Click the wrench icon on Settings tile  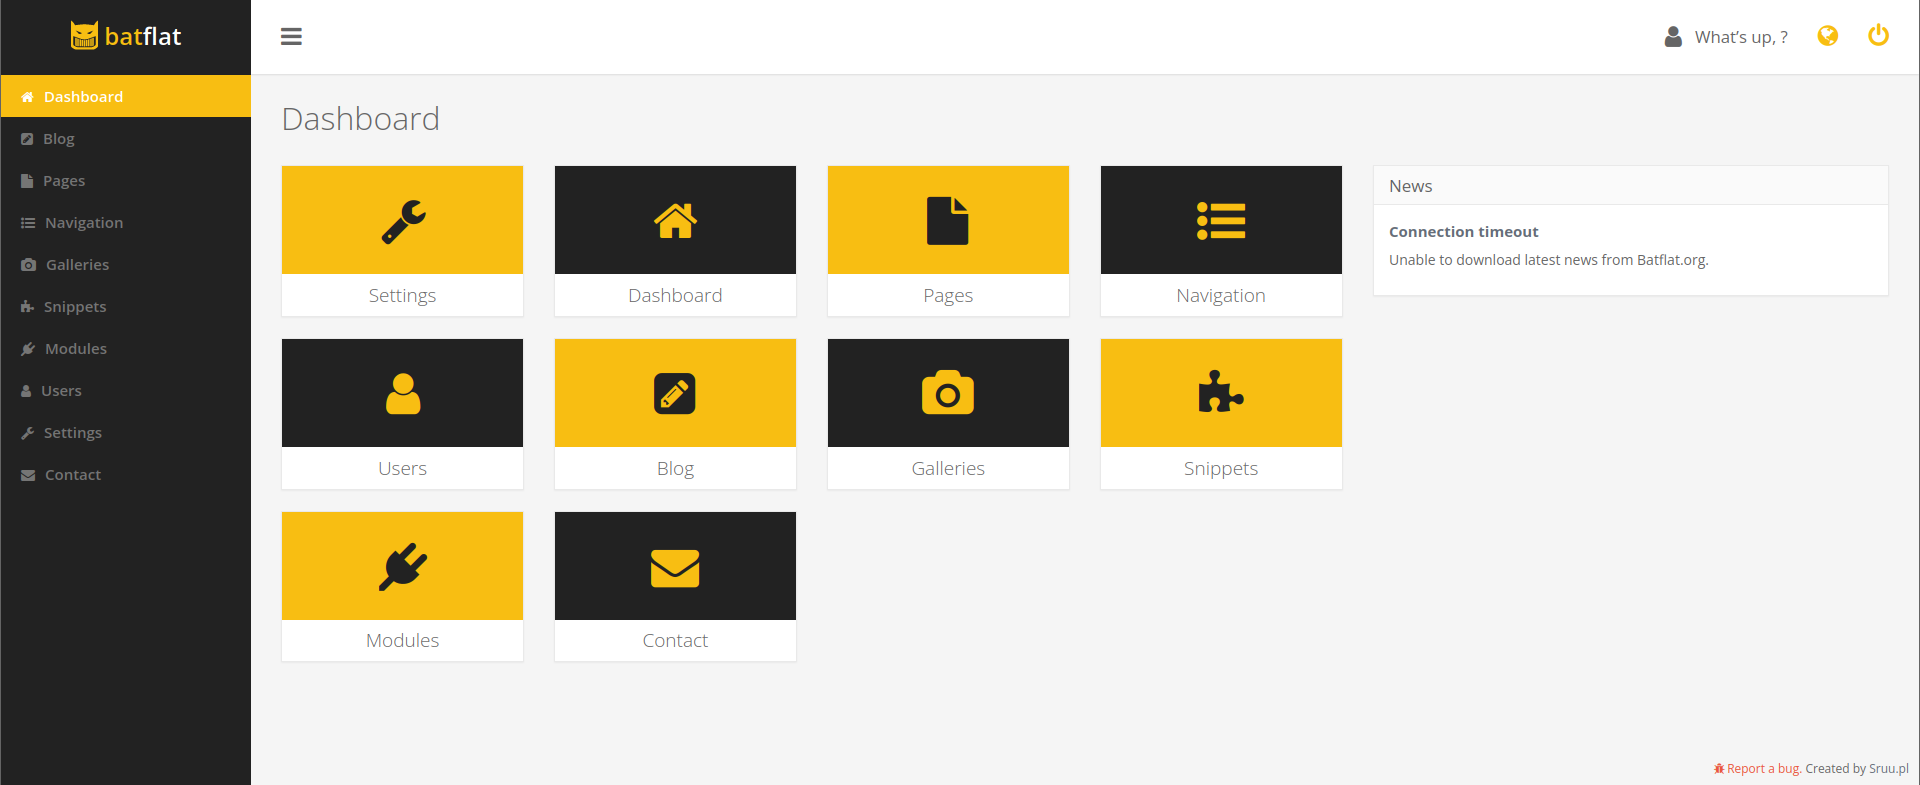tap(403, 221)
